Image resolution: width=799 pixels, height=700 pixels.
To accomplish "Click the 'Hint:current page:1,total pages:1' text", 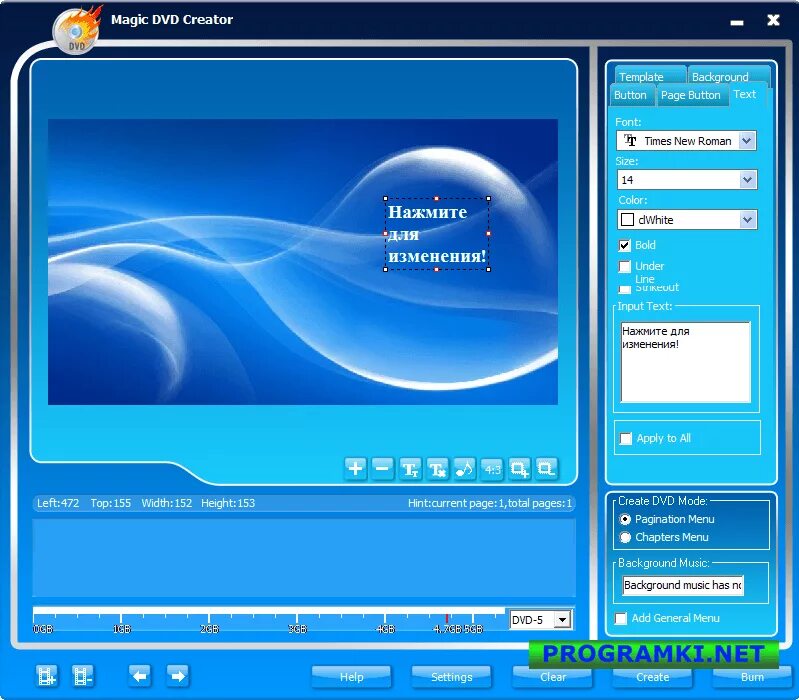I will pyautogui.click(x=490, y=503).
